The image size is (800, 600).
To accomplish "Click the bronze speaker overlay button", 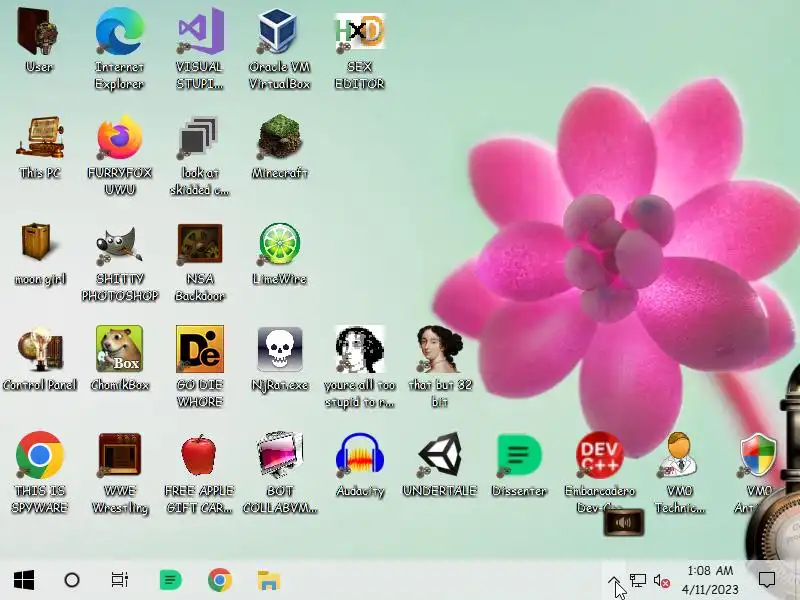I will pyautogui.click(x=623, y=522).
